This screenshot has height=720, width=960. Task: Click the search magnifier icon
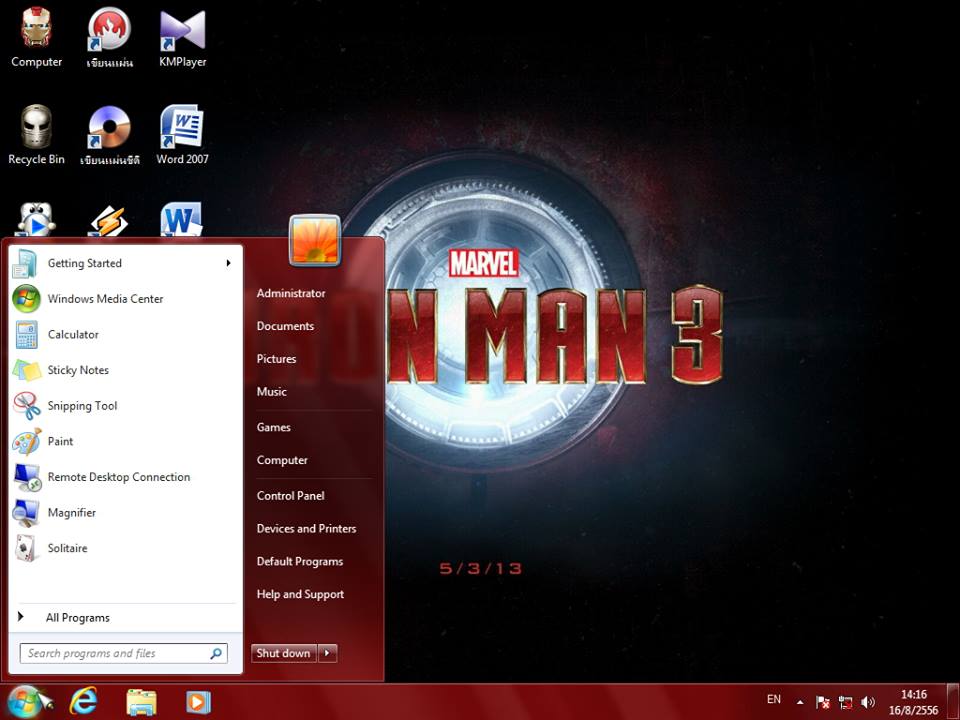216,653
